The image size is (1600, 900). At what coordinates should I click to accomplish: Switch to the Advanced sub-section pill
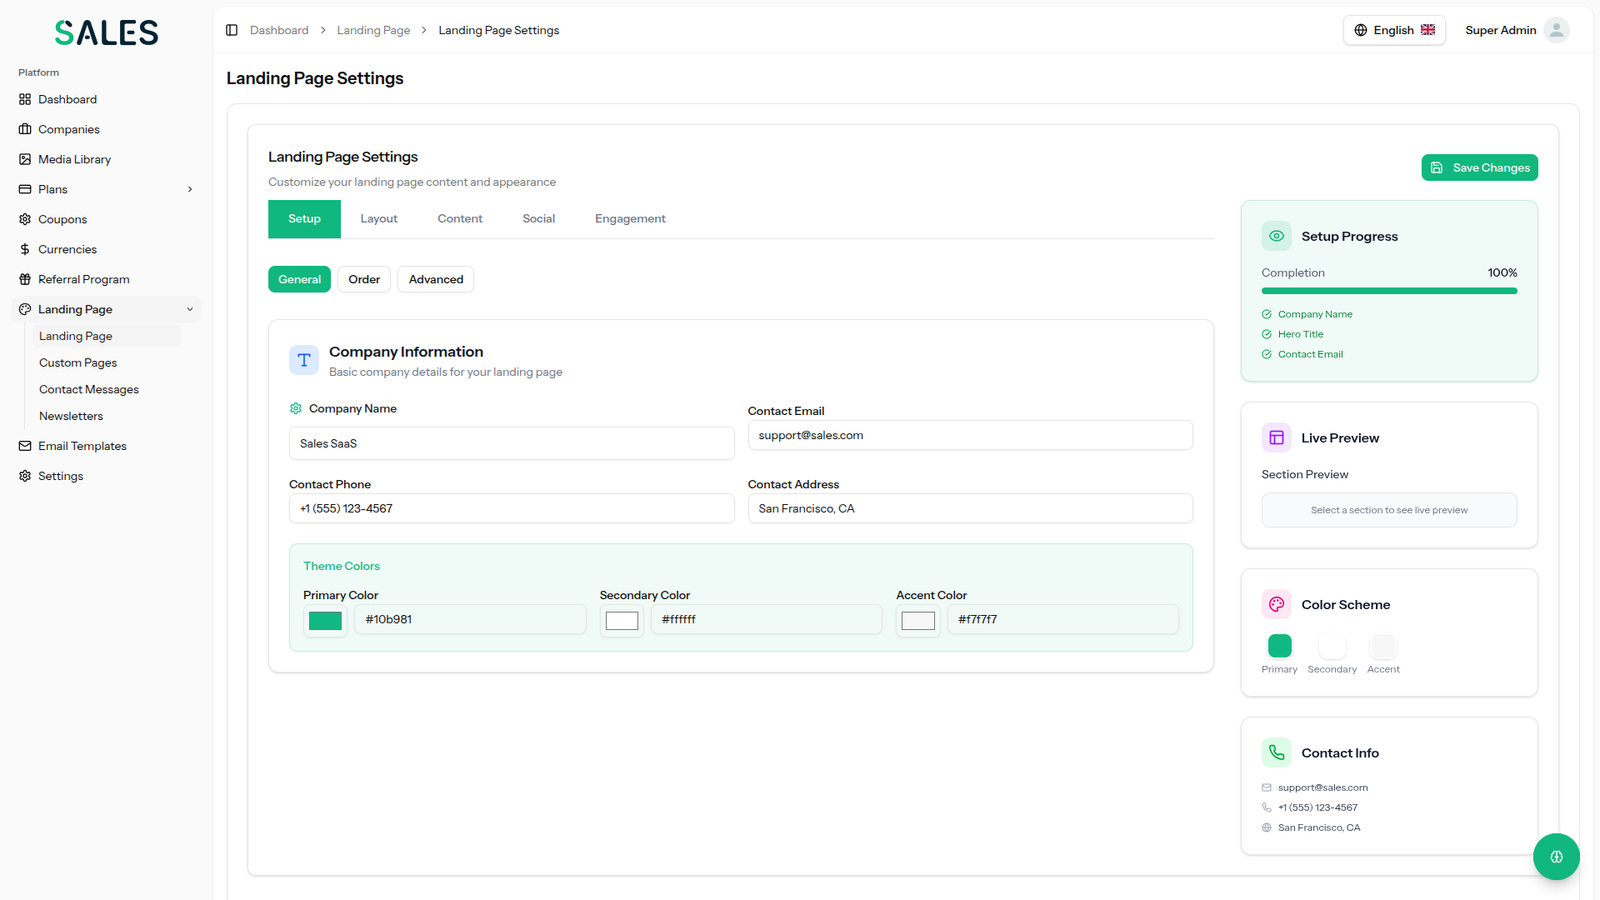tap(436, 279)
